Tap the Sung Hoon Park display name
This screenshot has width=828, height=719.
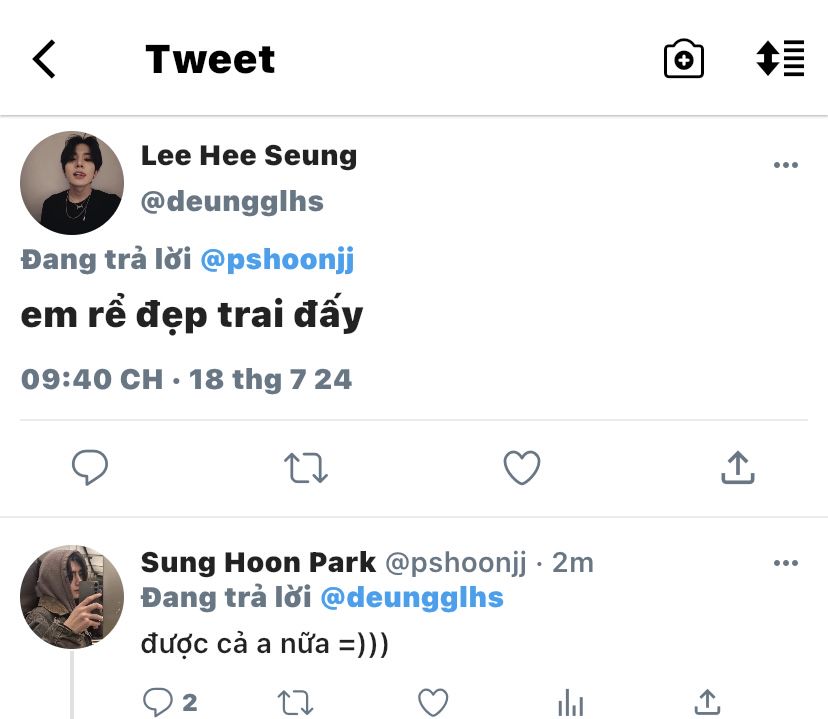(x=258, y=562)
